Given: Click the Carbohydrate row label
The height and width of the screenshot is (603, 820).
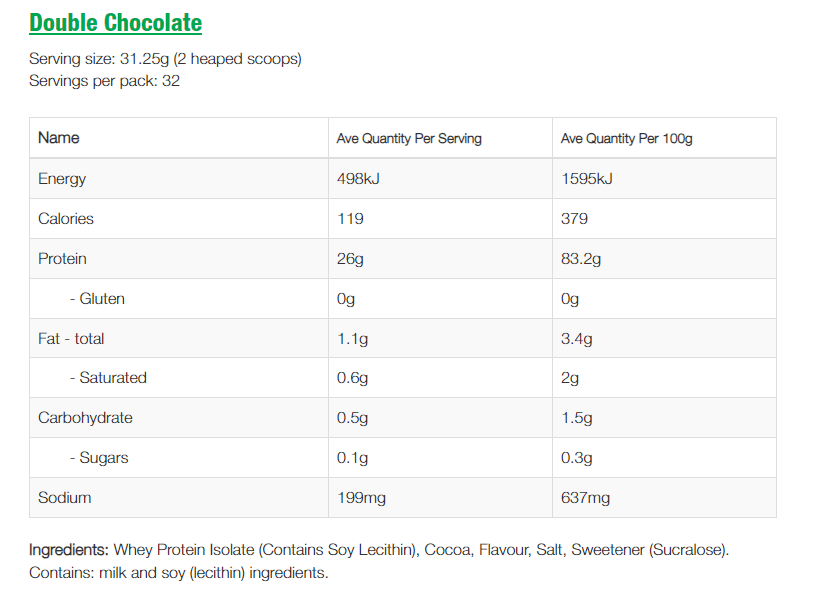Looking at the screenshot, I should click(85, 418).
